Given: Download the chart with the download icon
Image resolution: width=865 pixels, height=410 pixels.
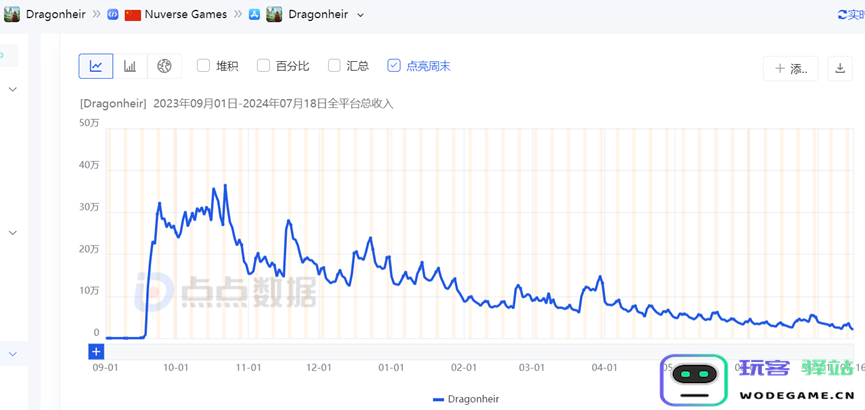Looking at the screenshot, I should [x=840, y=68].
